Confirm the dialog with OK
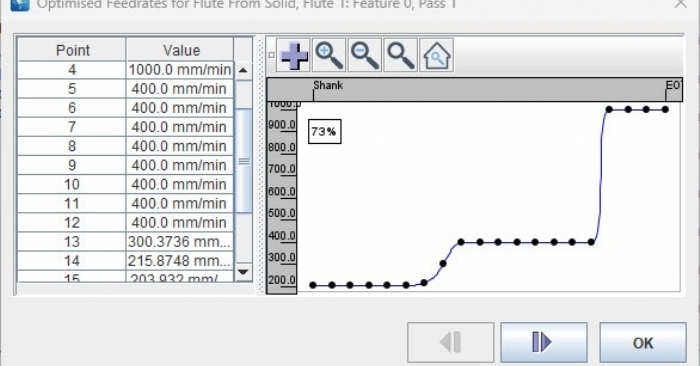The image size is (700, 366). 643,342
